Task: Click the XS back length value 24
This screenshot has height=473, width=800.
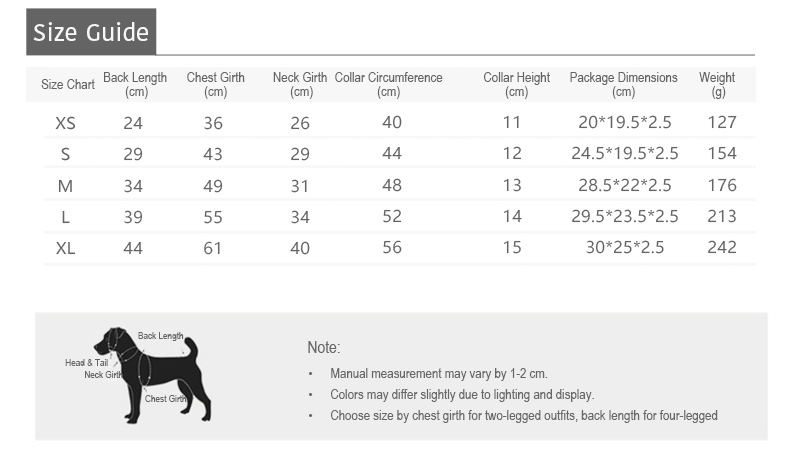Action: pos(133,123)
